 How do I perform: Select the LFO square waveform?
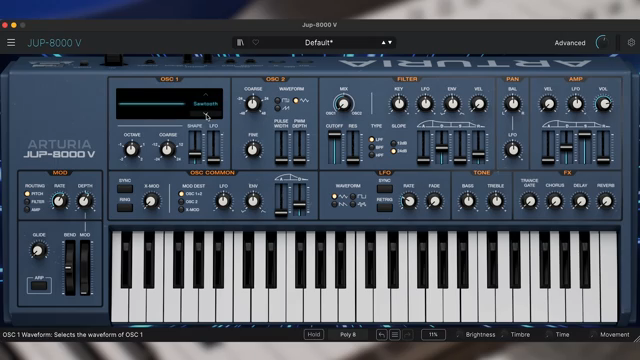click(x=353, y=197)
